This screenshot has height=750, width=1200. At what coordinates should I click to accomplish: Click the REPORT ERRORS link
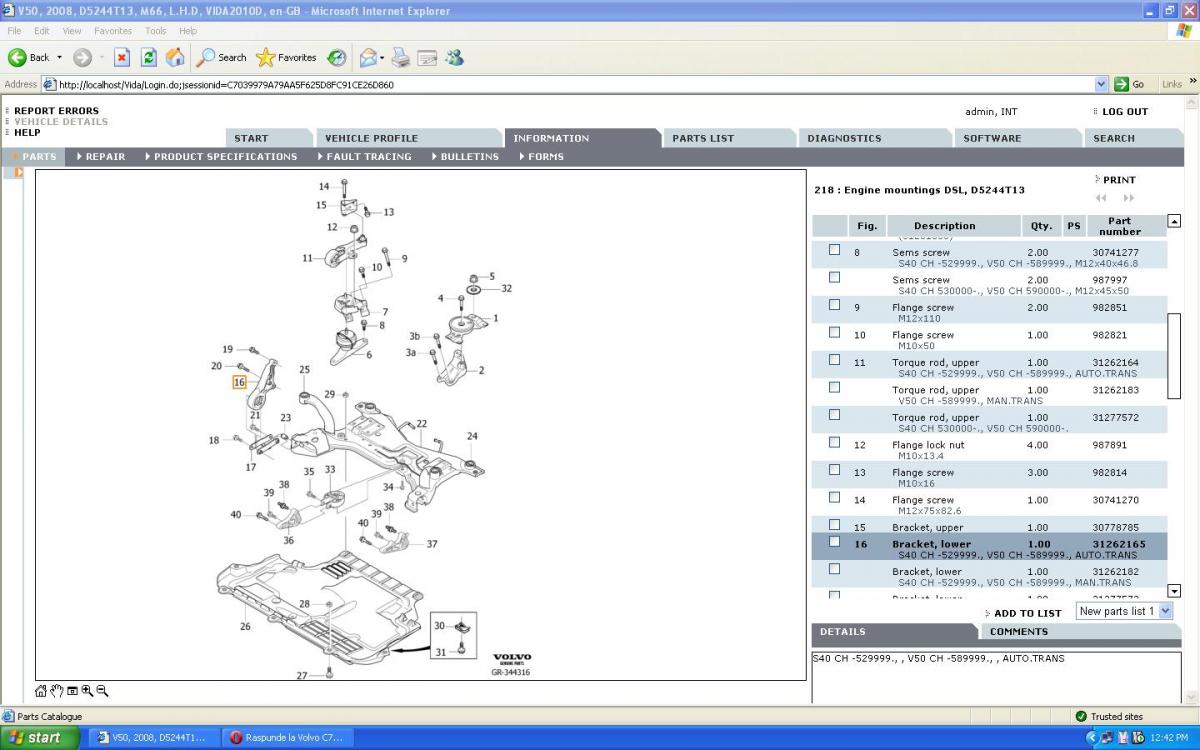56,111
